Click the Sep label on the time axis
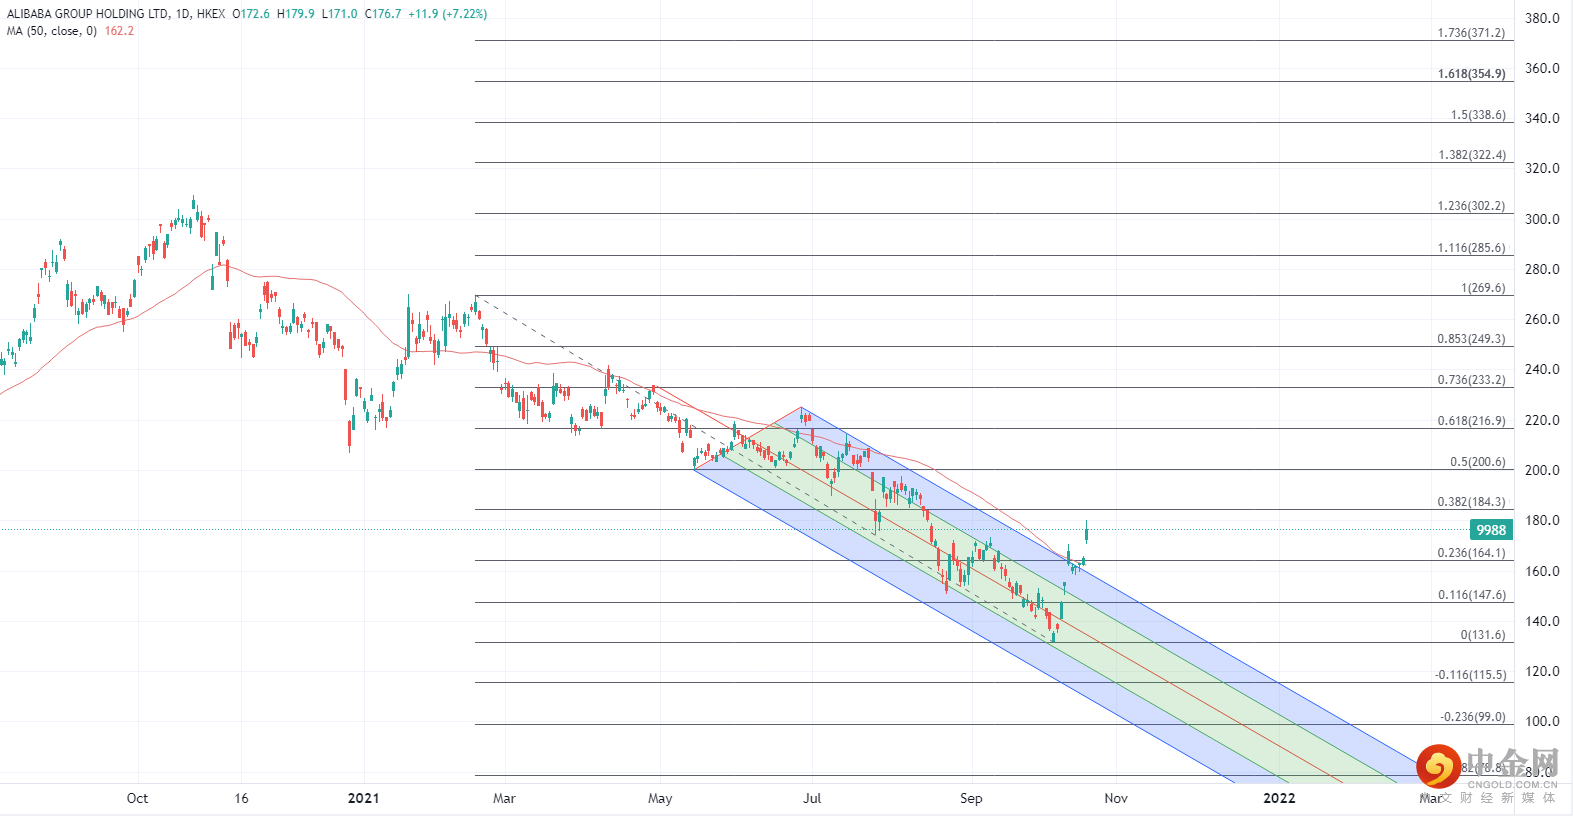Screen dimensions: 1573x816 971,798
